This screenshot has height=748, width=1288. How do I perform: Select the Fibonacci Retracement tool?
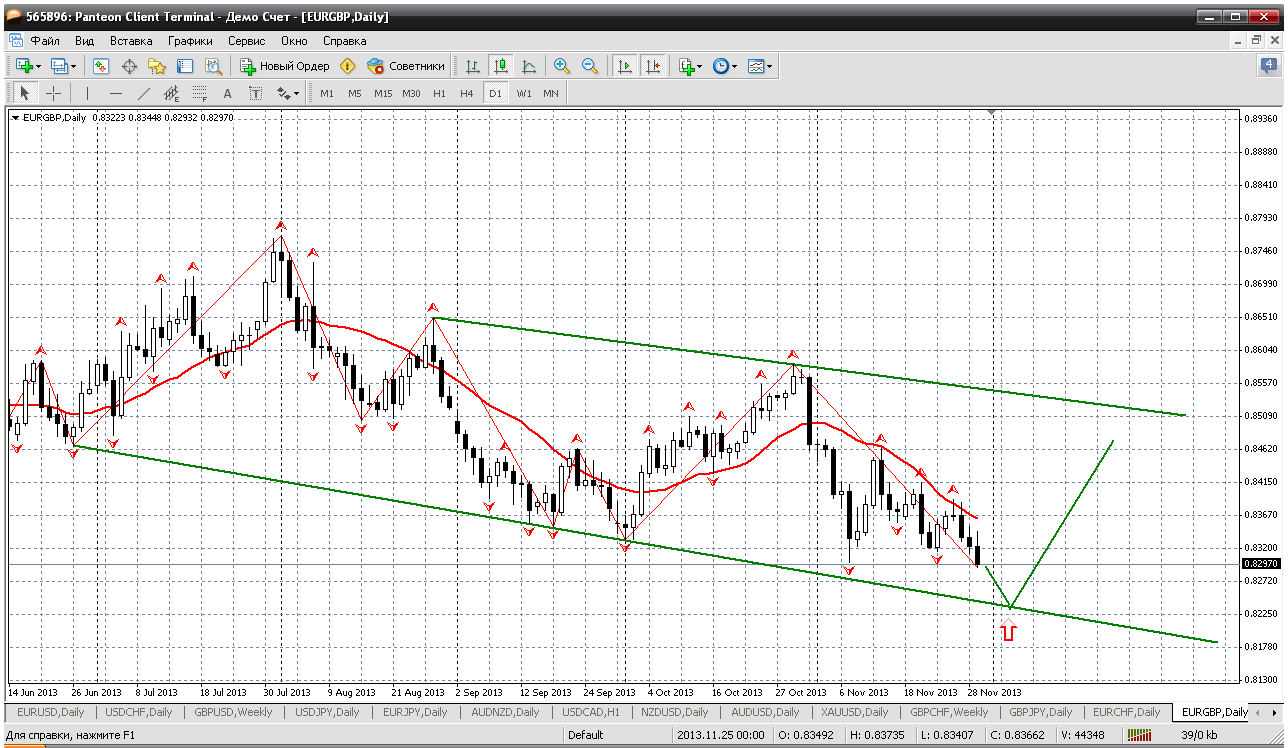(200, 93)
